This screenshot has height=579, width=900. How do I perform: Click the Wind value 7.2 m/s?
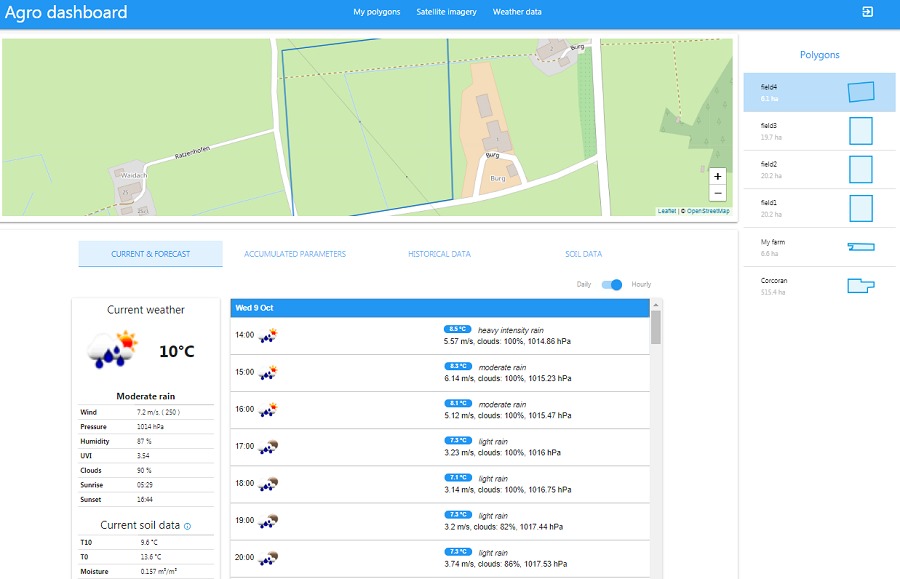pos(158,412)
